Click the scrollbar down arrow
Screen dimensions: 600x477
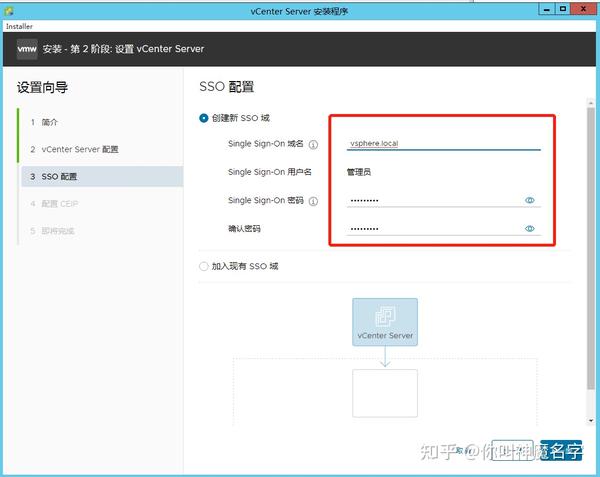[591, 420]
